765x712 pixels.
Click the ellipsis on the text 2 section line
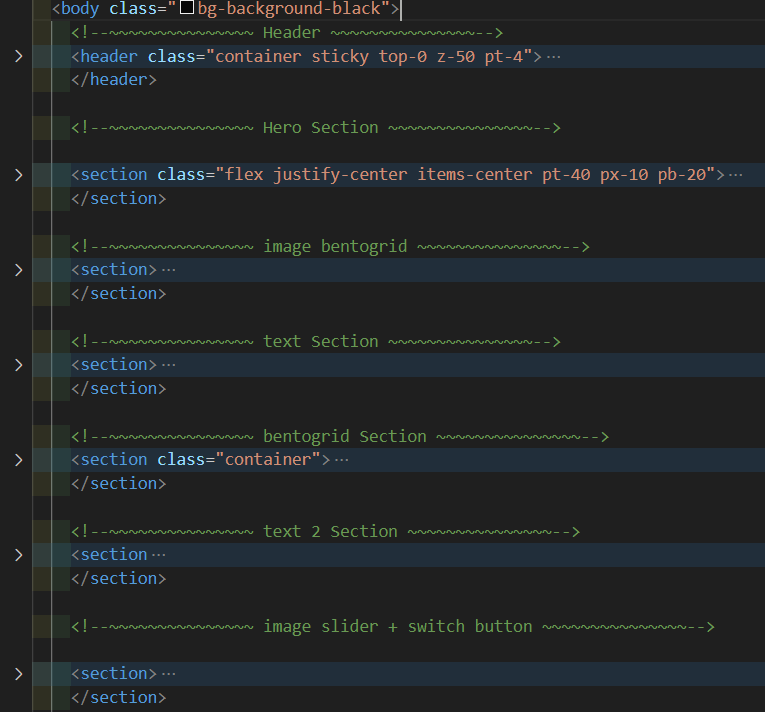tap(158, 555)
